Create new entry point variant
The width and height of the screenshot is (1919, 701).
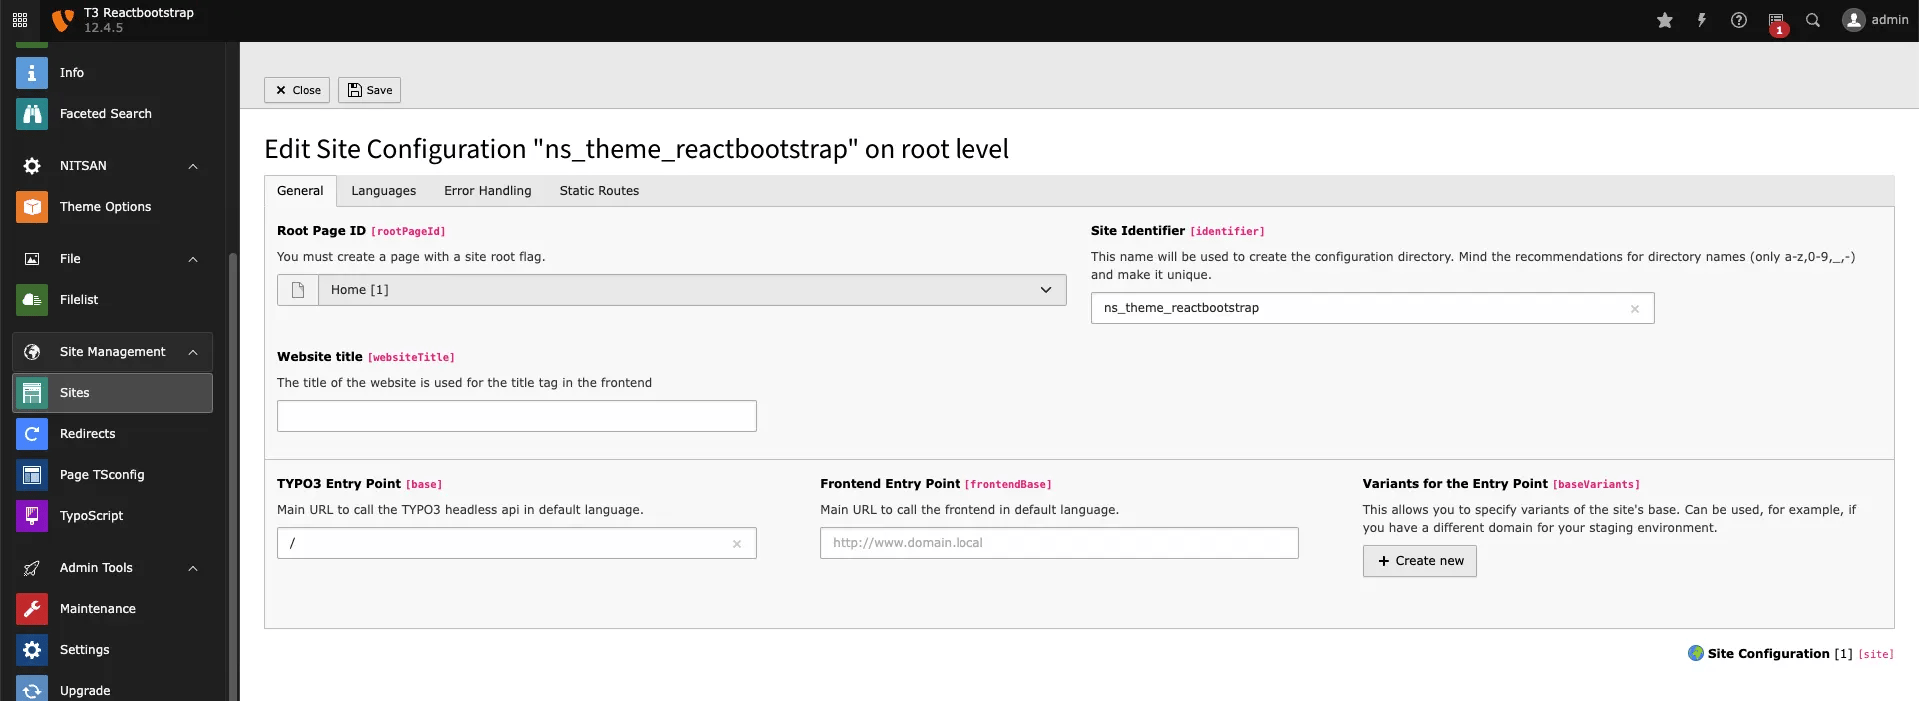[x=1419, y=561]
